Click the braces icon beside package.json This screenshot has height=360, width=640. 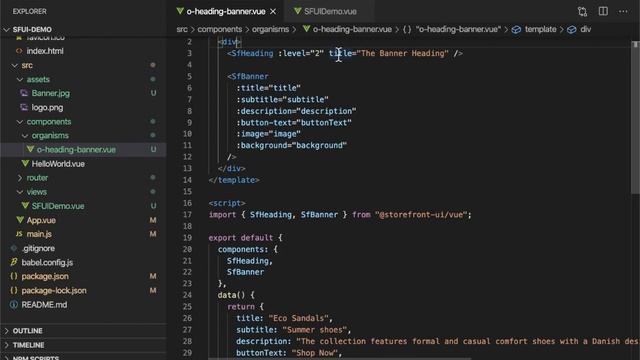click(x=14, y=276)
